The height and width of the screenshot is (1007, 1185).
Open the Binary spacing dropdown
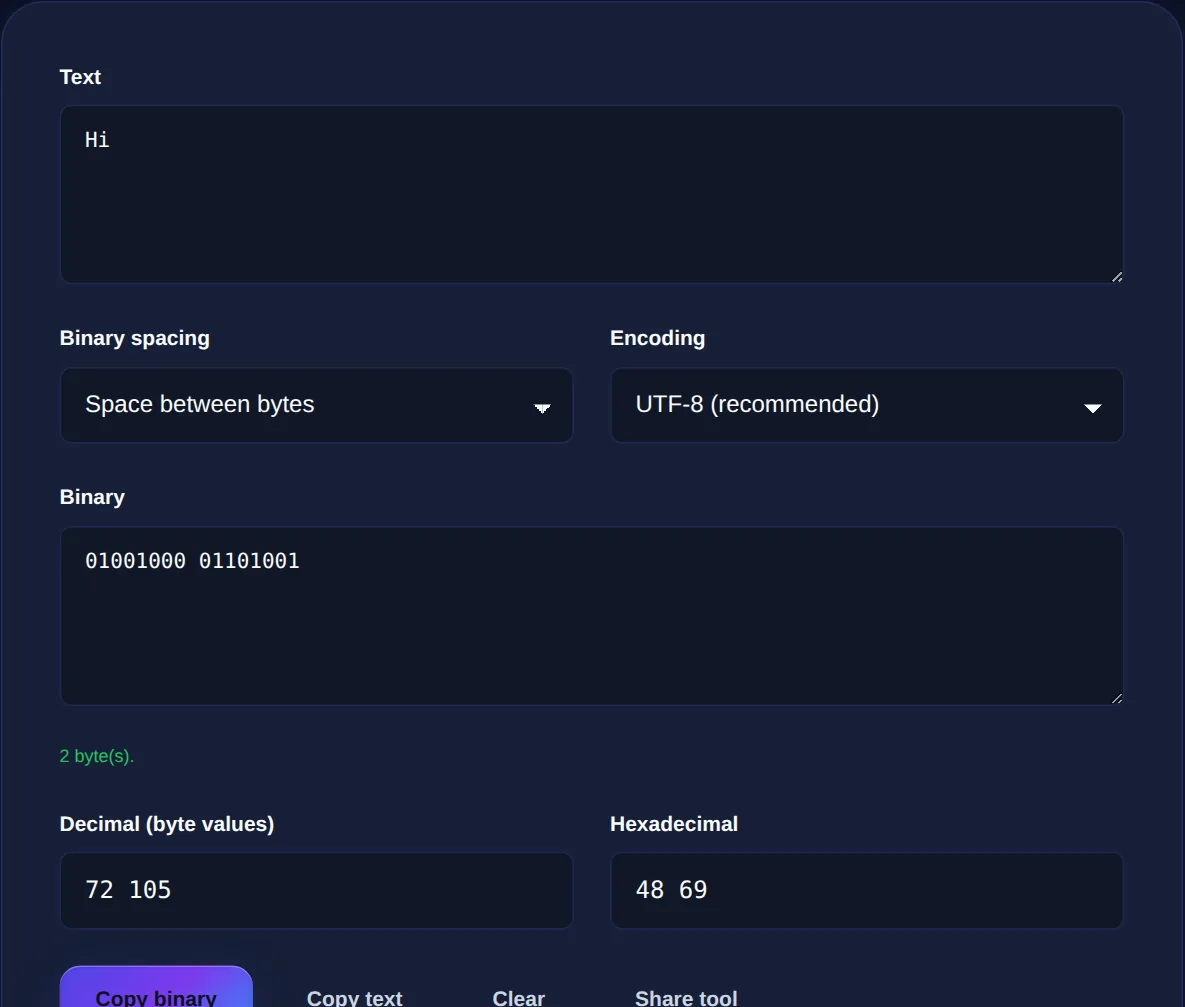[317, 405]
